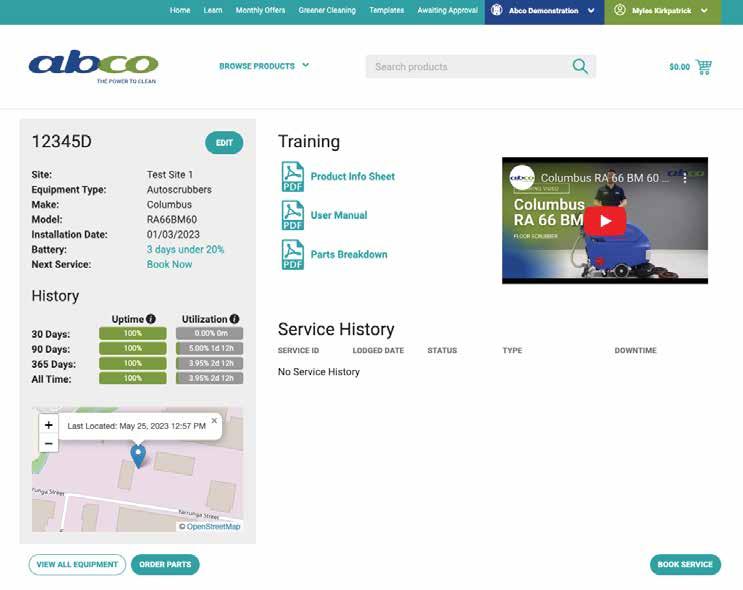743x590 pixels.
Task: Click the search magnifier icon
Action: [x=580, y=66]
